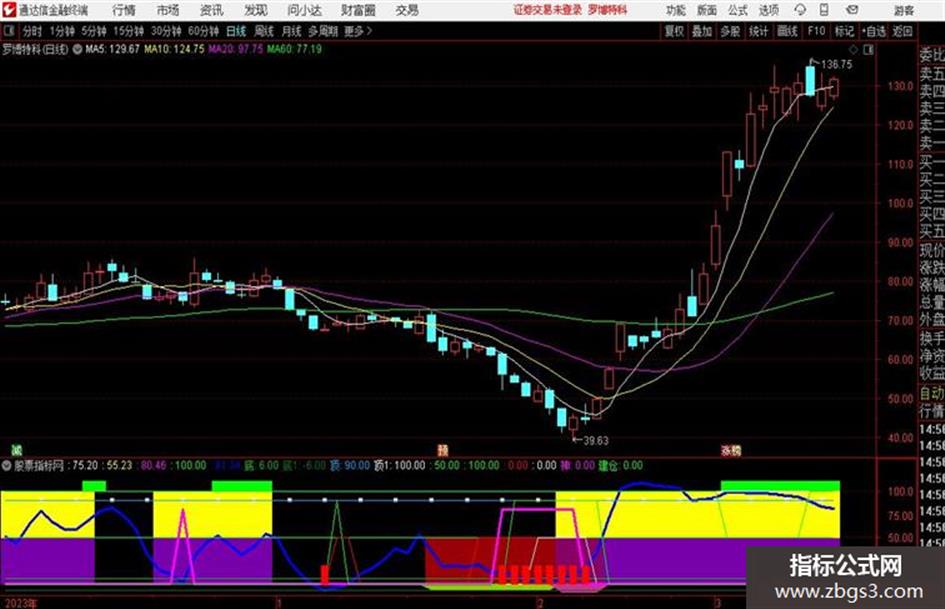This screenshot has width=945, height=609.
Task: Open the 资讯 menu
Action: [x=212, y=10]
